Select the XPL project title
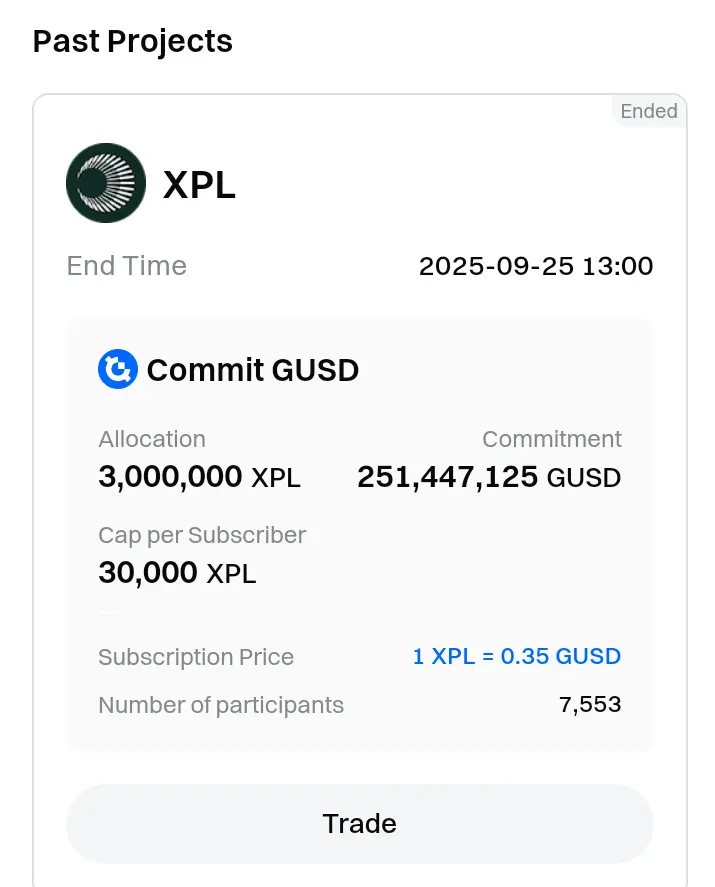 (199, 184)
